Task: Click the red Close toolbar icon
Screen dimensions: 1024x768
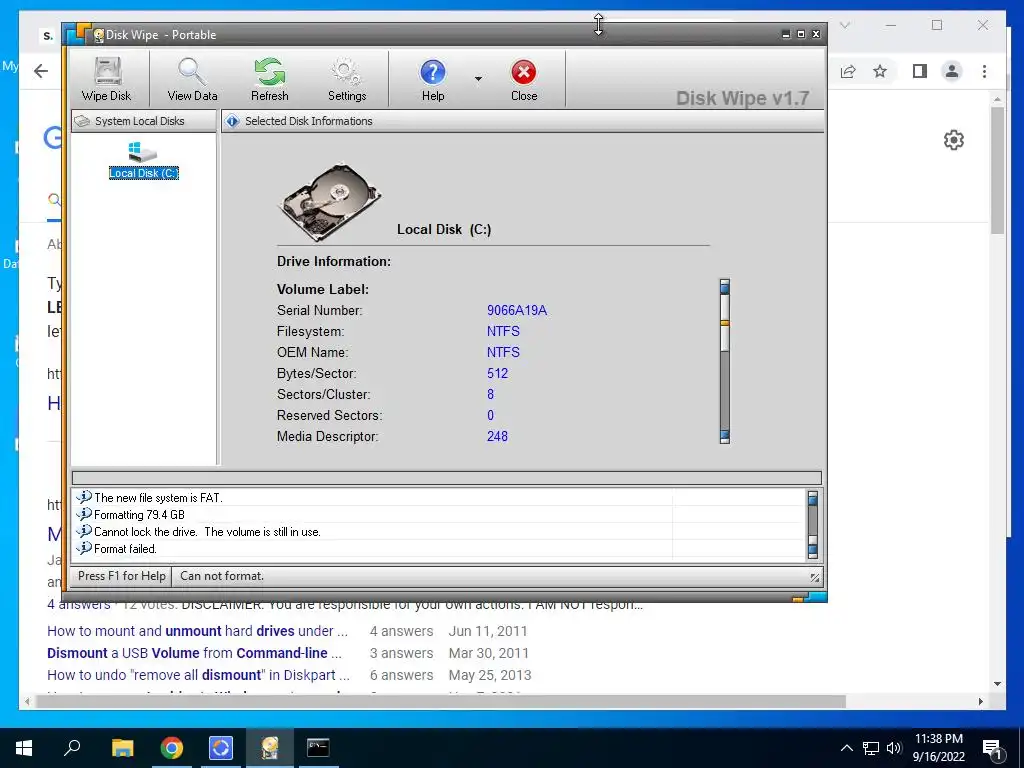Action: coord(524,72)
